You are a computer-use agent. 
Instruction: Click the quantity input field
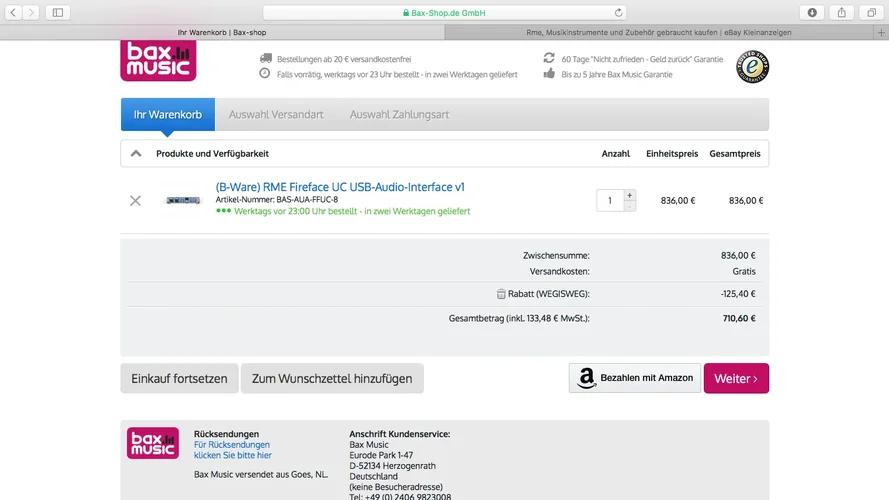(610, 201)
